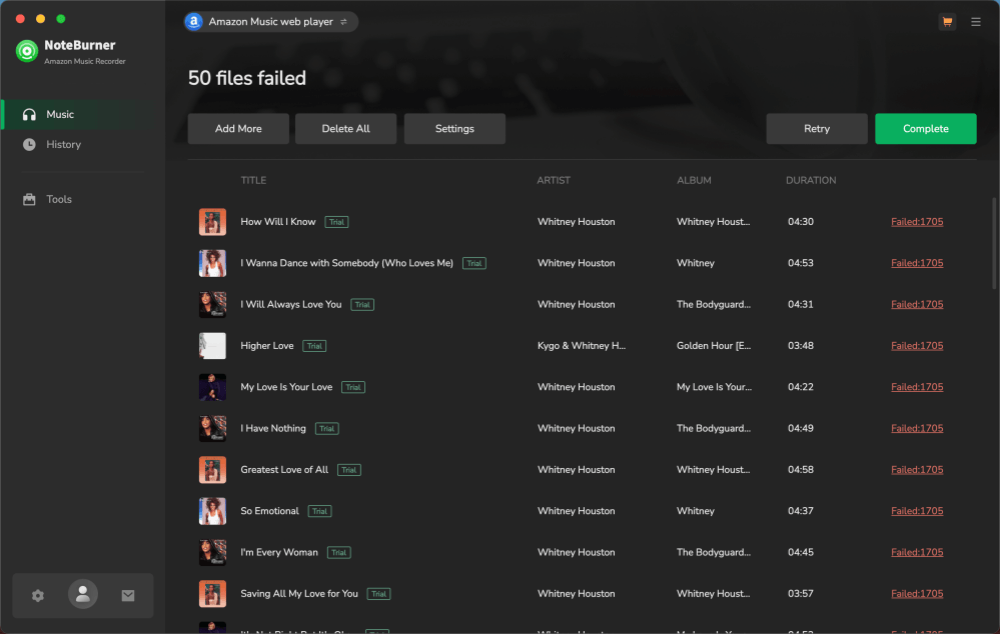The height and width of the screenshot is (634, 1000).
Task: Open Failed:1705 link for Higher Love
Action: click(x=916, y=346)
